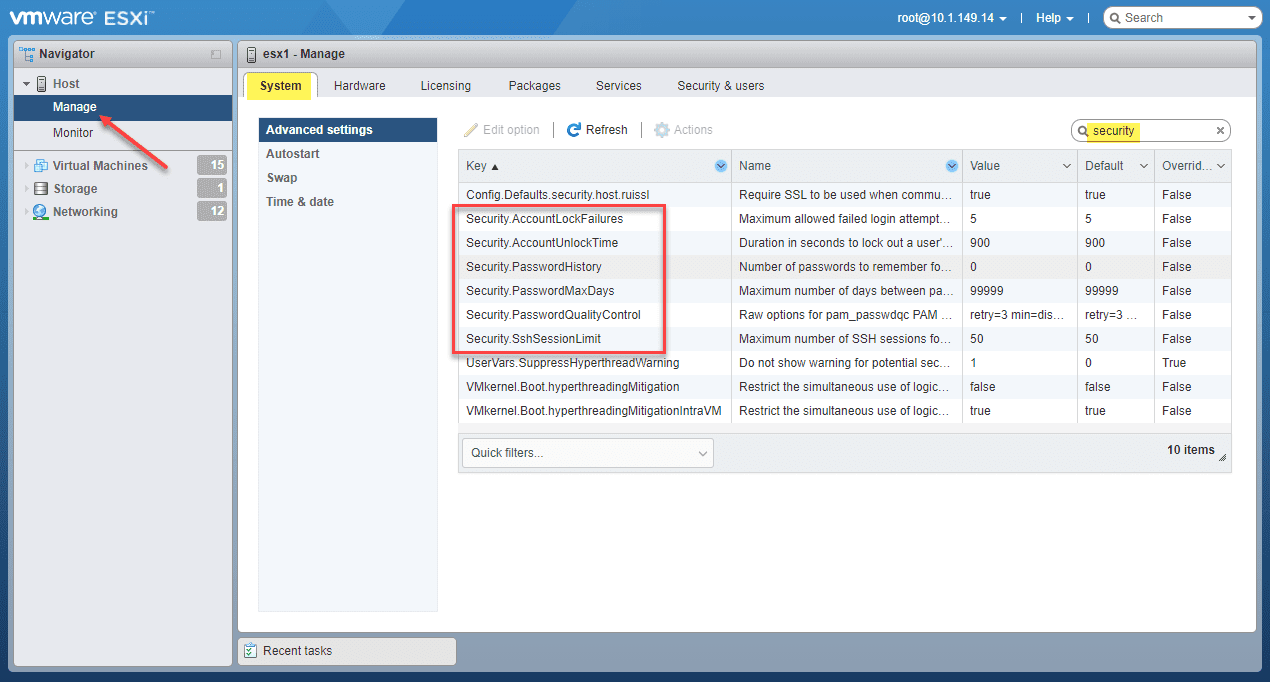Switch to the Hardware tab
Image resolution: width=1270 pixels, height=682 pixels.
360,86
